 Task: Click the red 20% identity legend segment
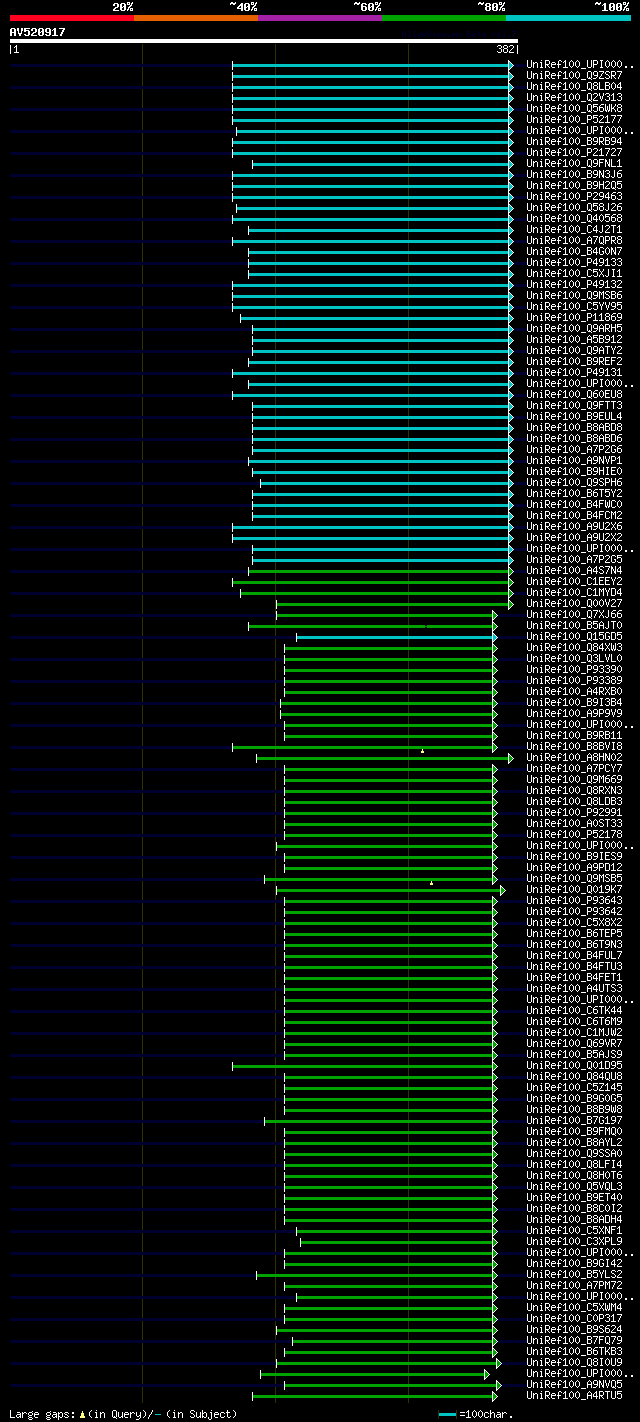[x=72, y=18]
